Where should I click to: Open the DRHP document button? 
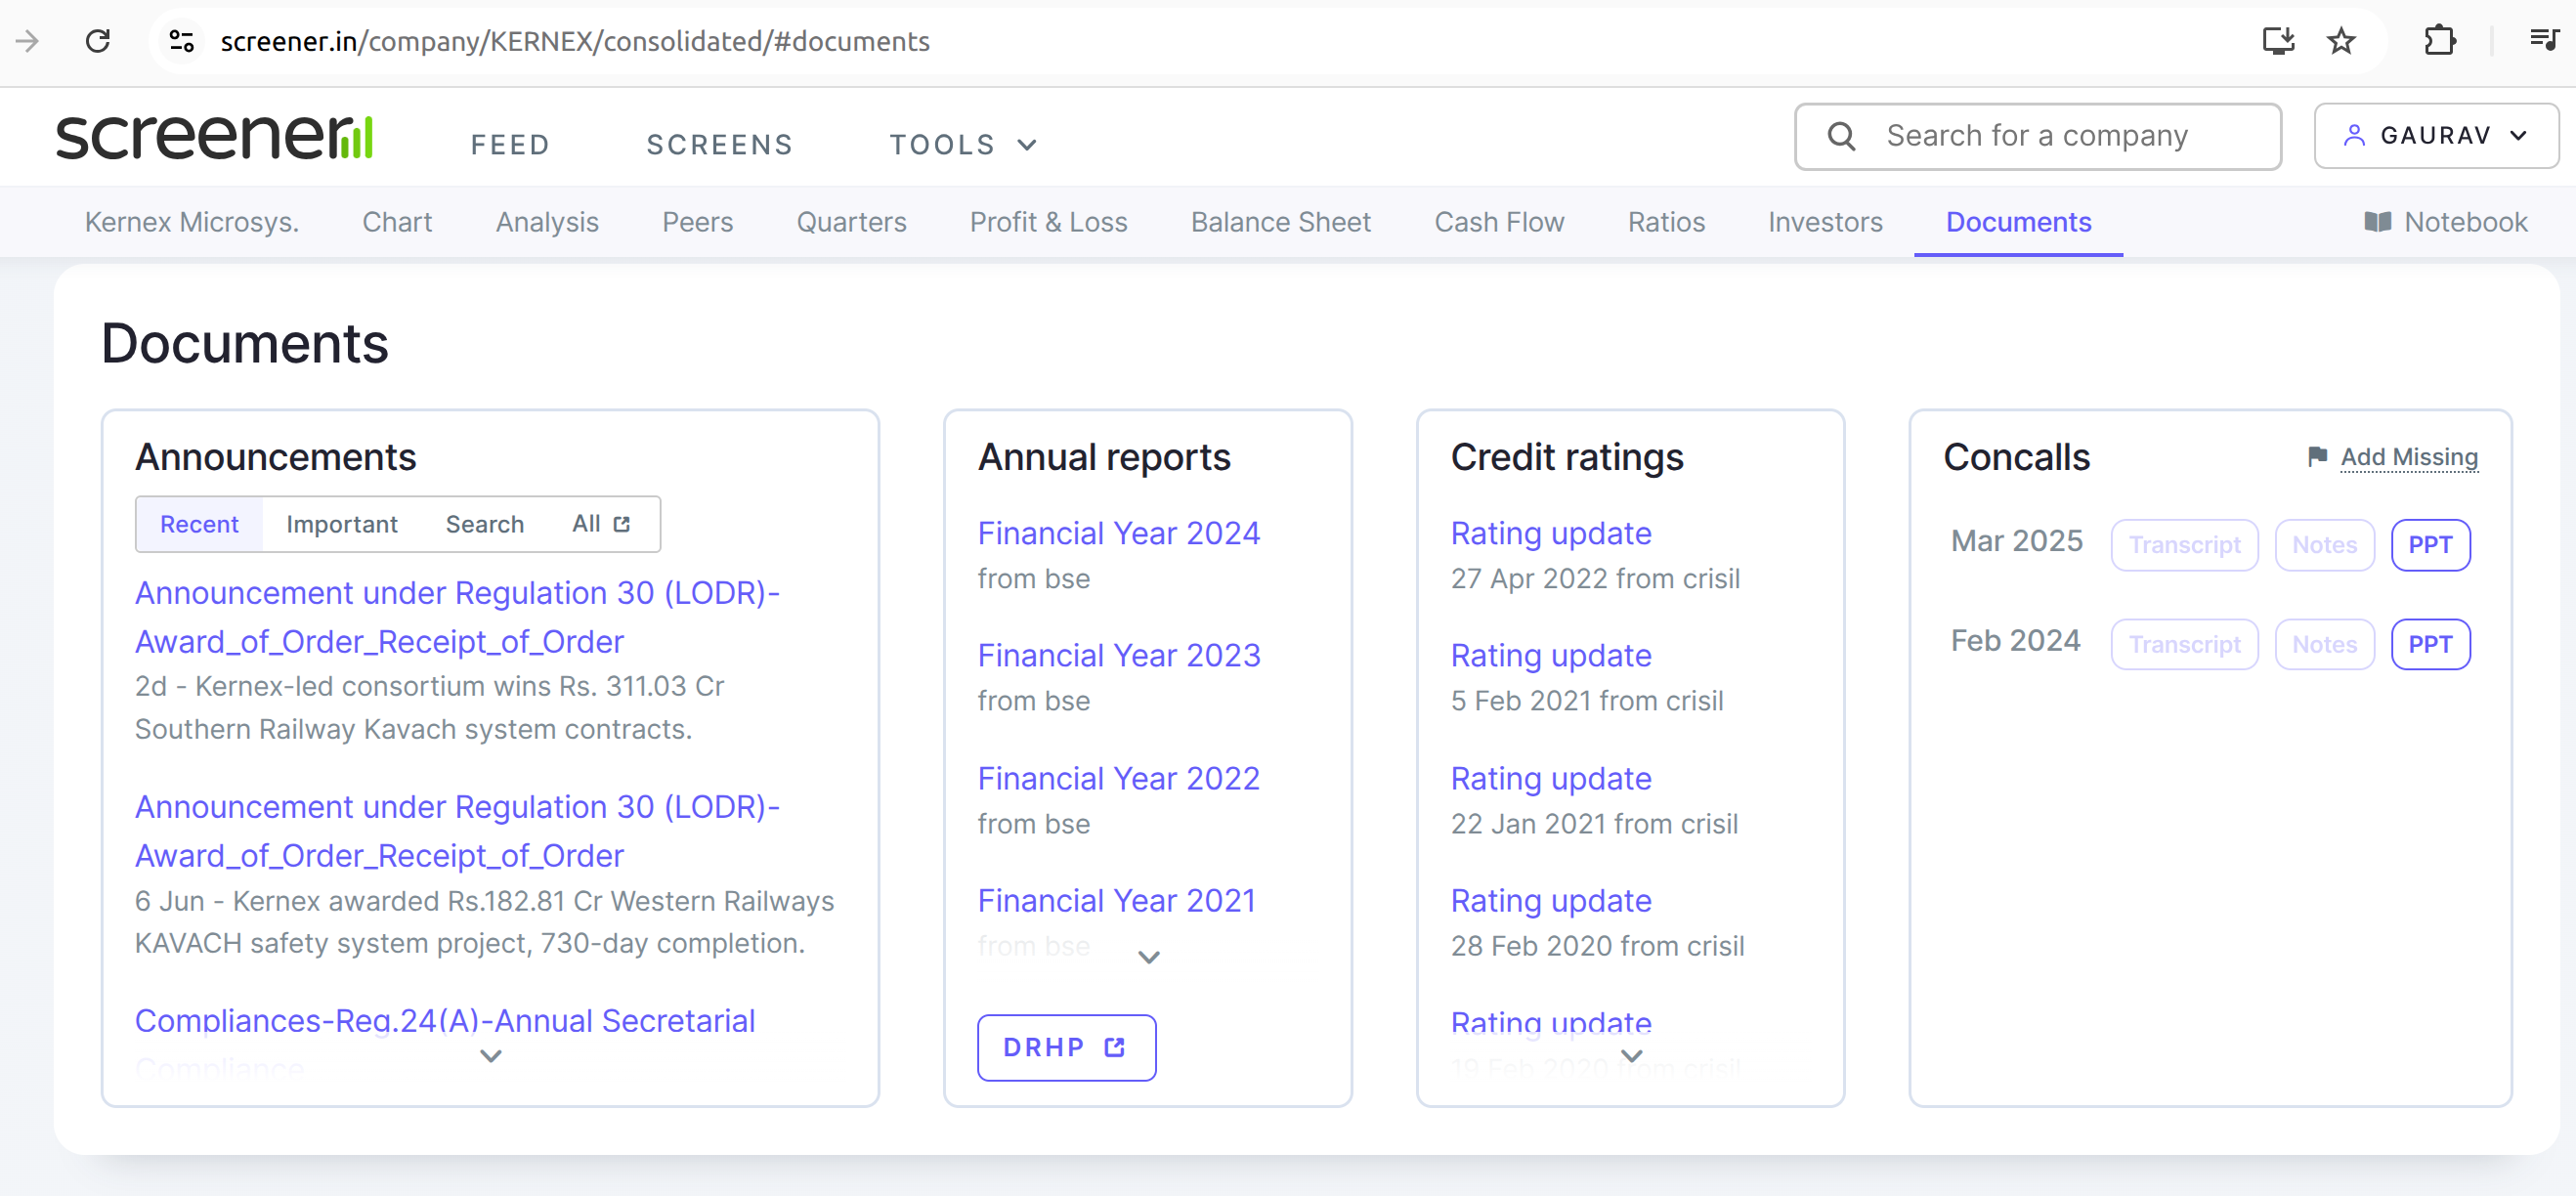click(x=1066, y=1047)
